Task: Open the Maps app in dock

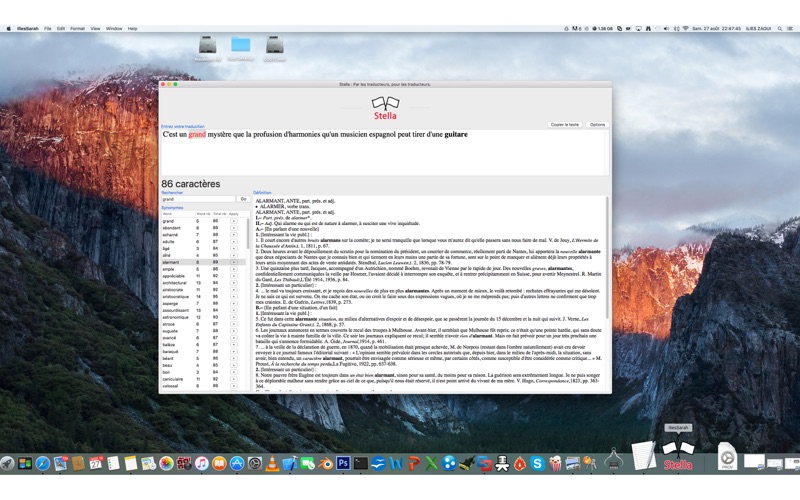Action: (x=148, y=463)
